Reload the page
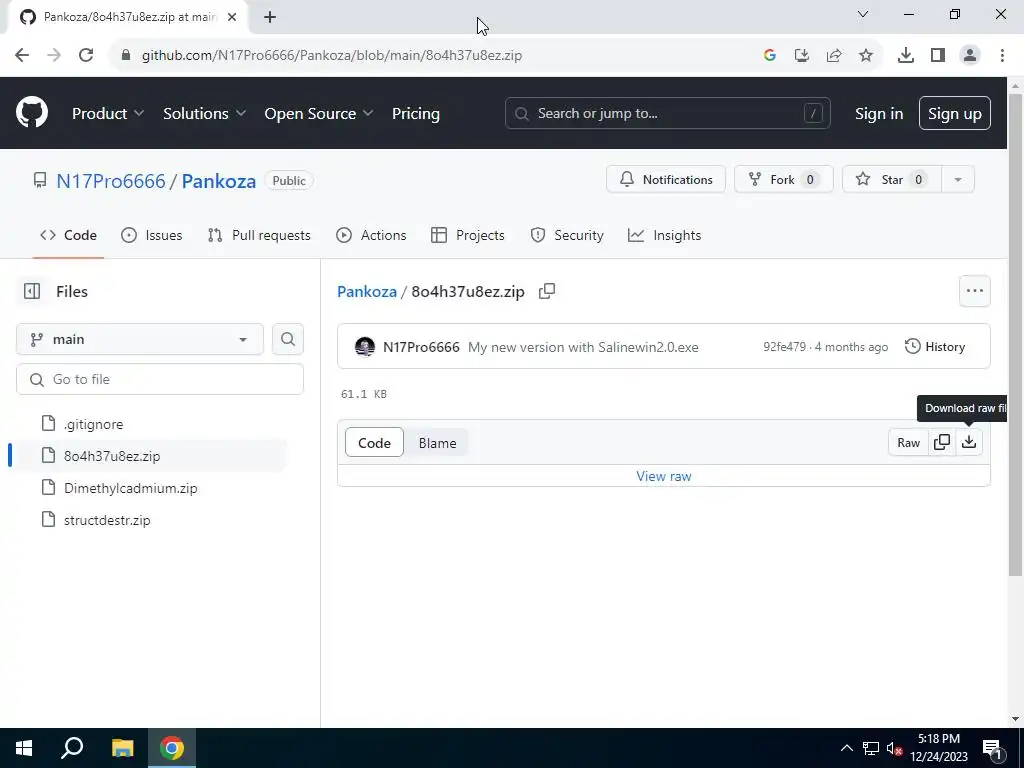Screen dimensions: 1024x768 tap(86, 55)
